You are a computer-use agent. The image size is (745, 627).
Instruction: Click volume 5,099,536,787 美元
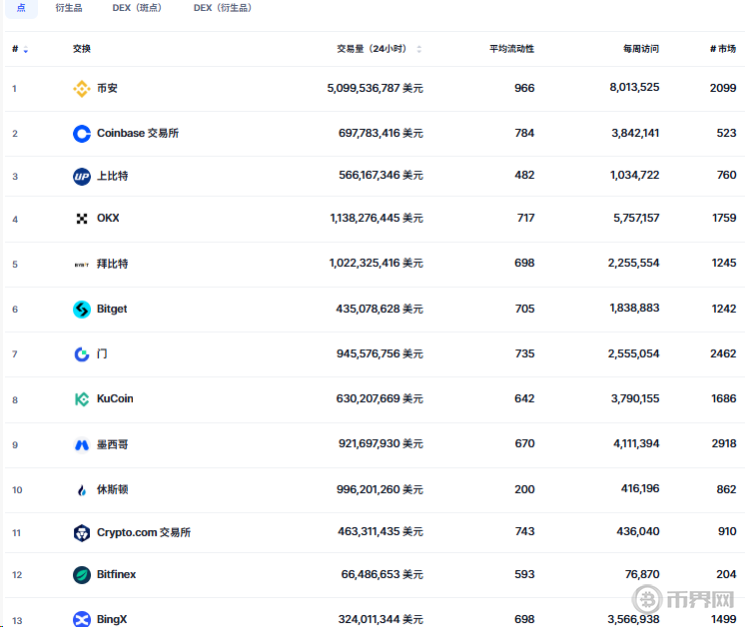375,88
